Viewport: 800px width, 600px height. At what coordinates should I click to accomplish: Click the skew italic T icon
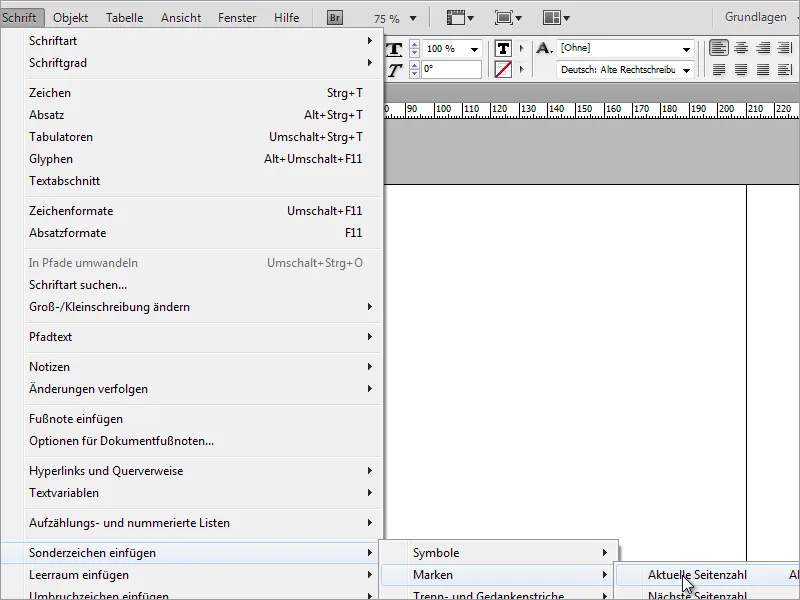coord(394,70)
